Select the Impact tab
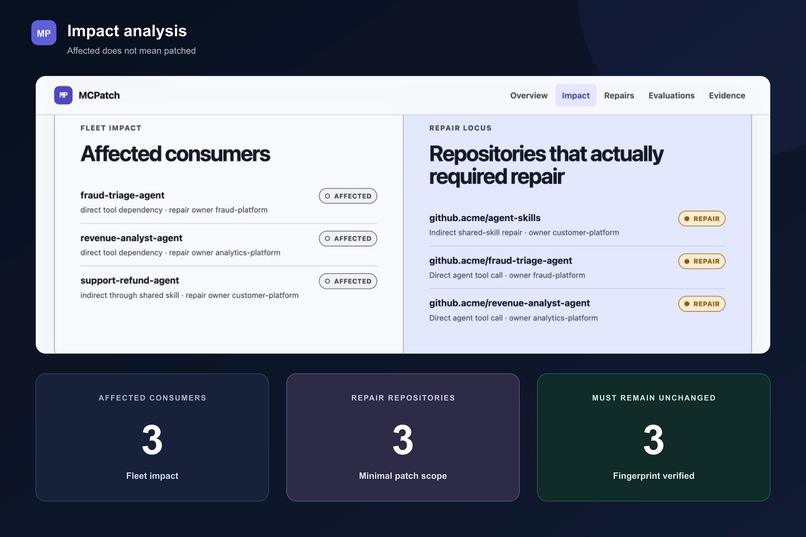 click(x=576, y=96)
